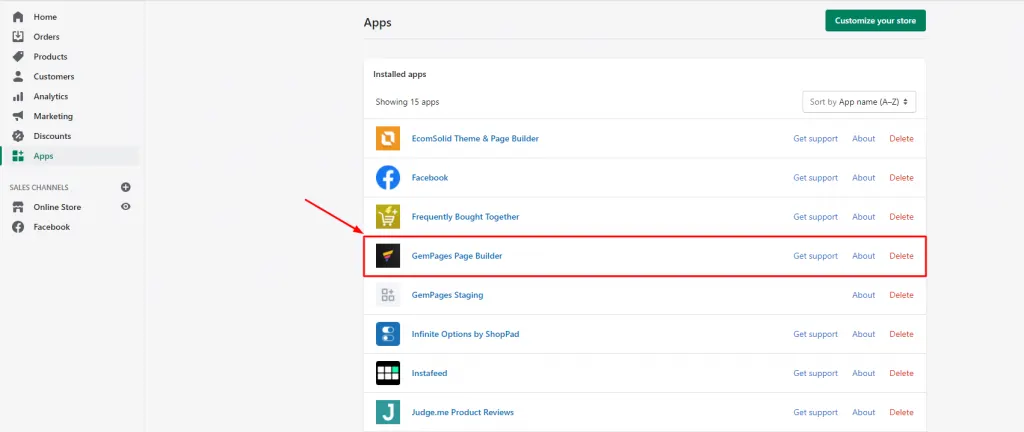This screenshot has height=432, width=1024.
Task: Open Online Store sales channel
Action: click(57, 207)
